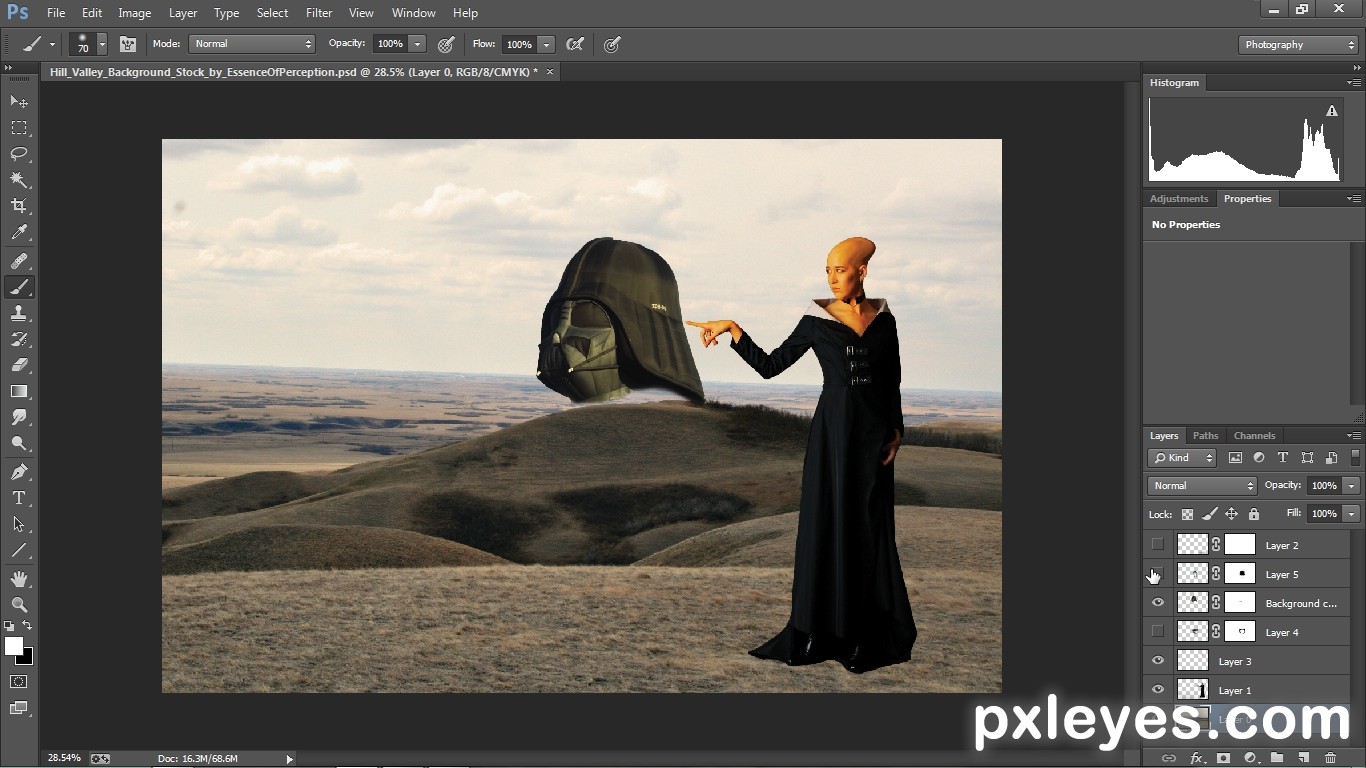The width and height of the screenshot is (1366, 768).
Task: Open the tool preset picker arrow
Action: (x=52, y=44)
